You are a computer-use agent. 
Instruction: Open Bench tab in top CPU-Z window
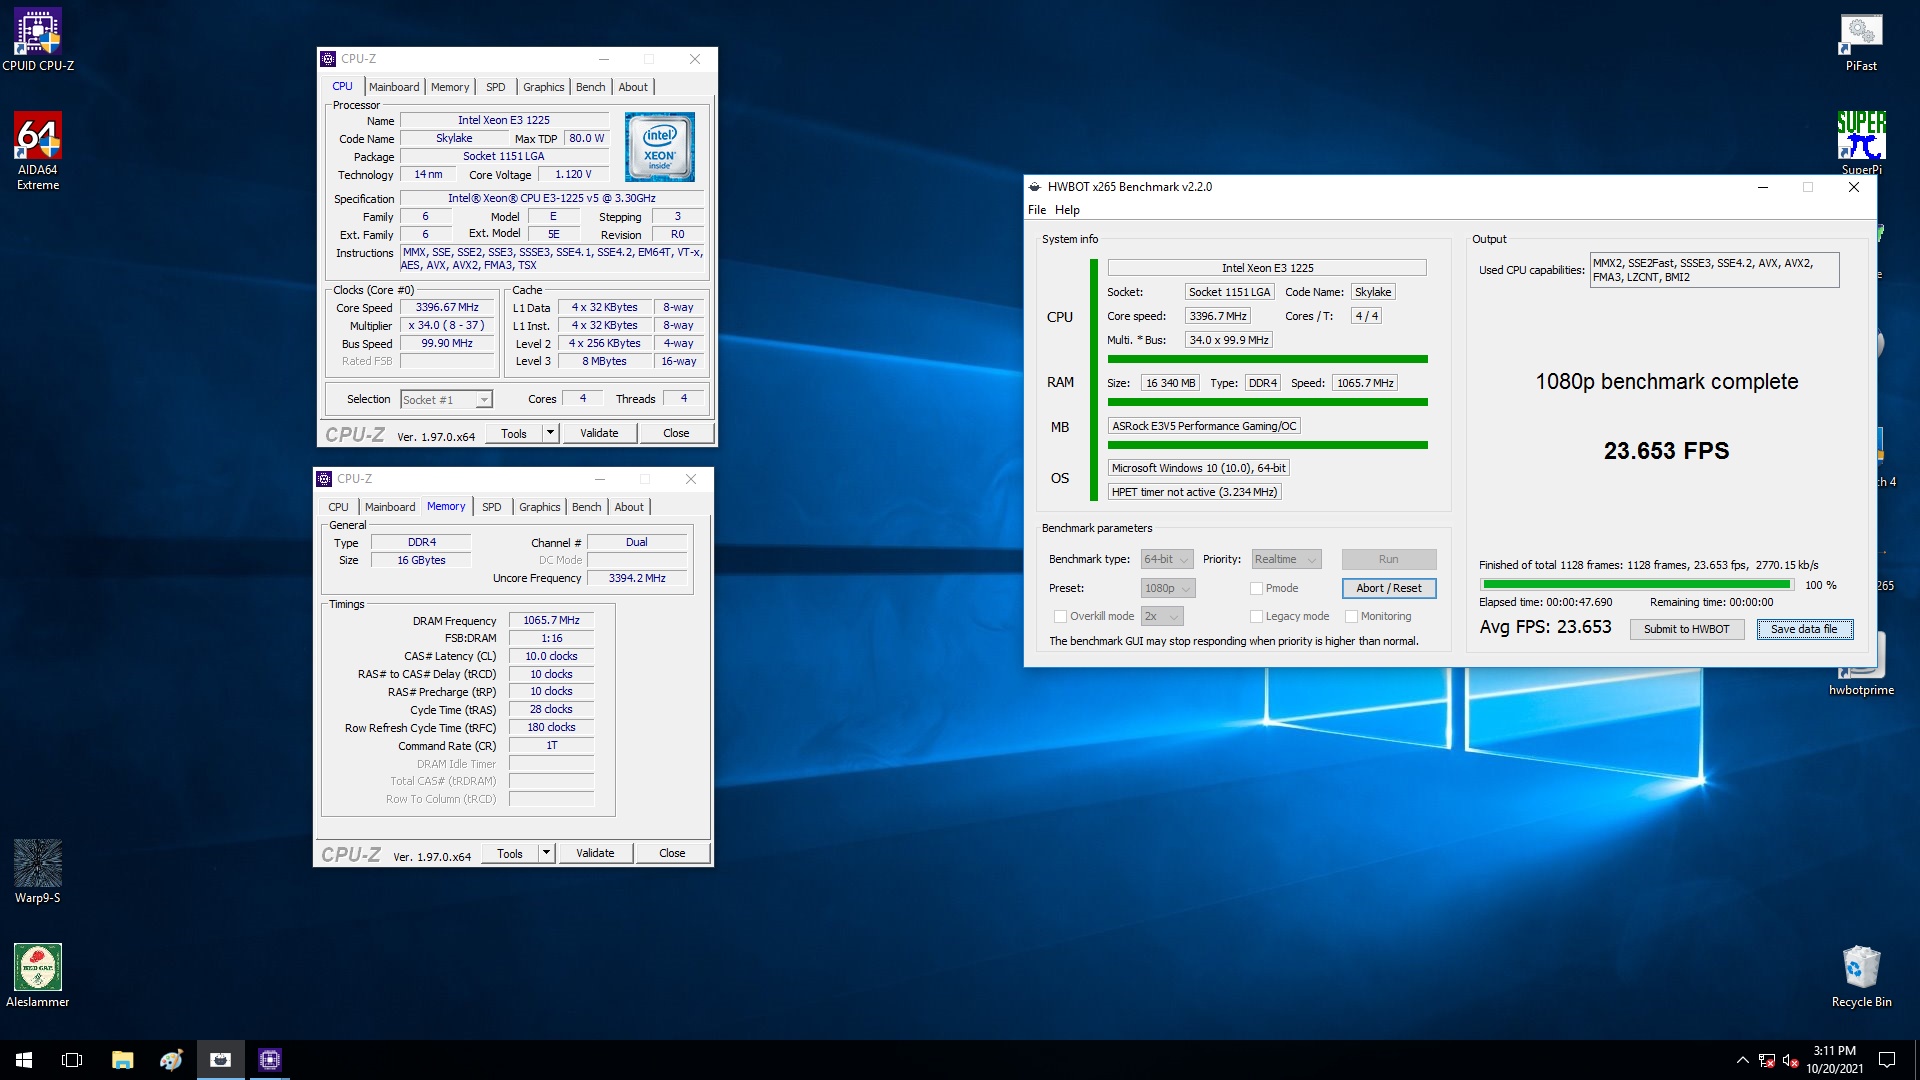(x=591, y=87)
